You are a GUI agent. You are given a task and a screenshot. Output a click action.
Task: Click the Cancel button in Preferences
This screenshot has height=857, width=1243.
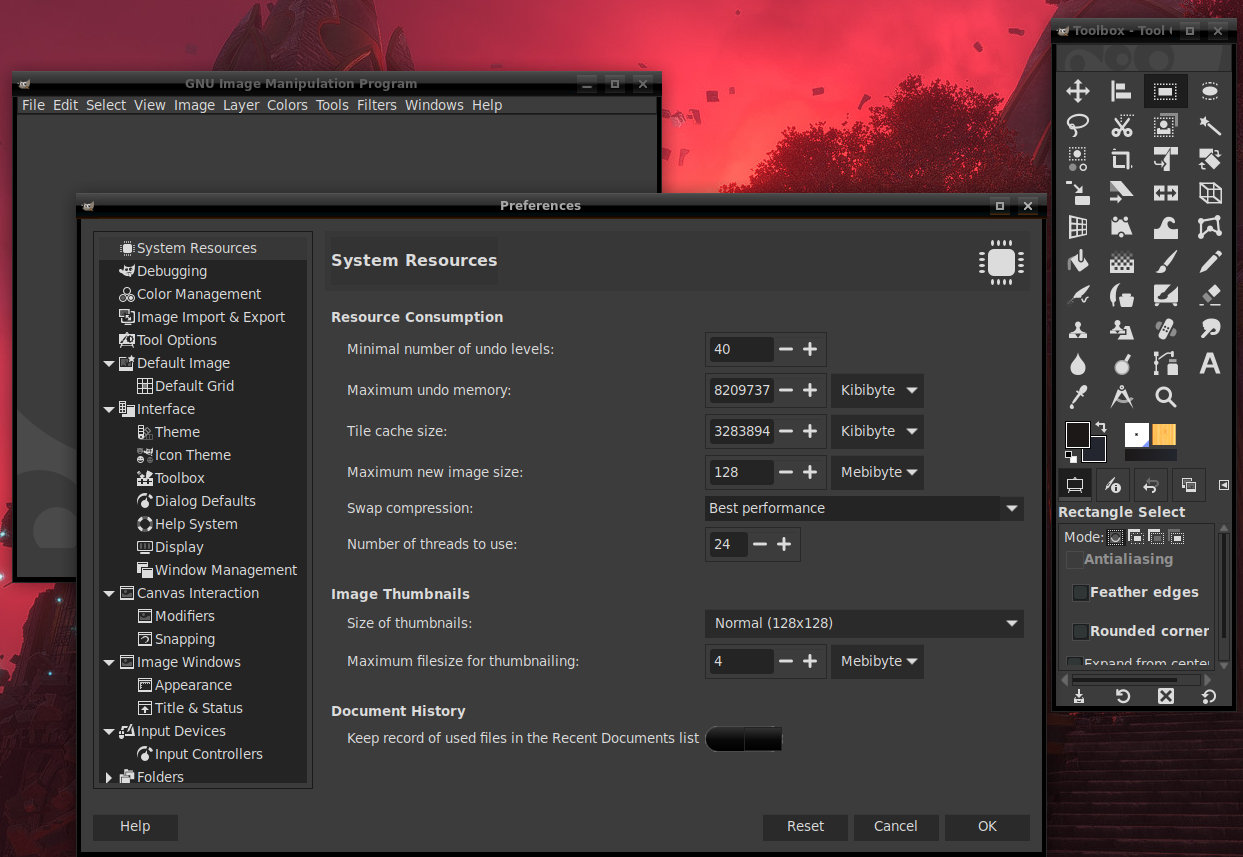tap(895, 826)
